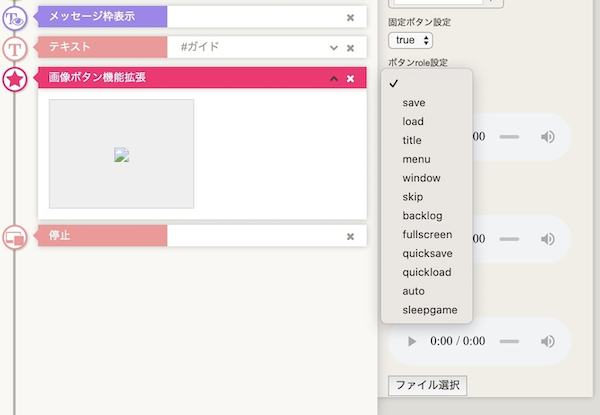Click the テキスト row T circle icon
Screen dimensions: 600x415
coord(15,49)
